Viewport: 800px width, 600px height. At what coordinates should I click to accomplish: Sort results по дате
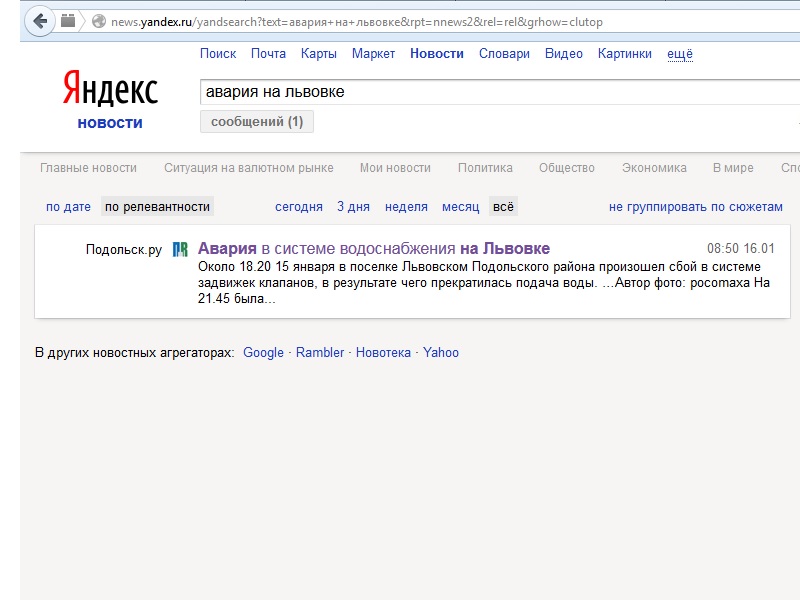pos(68,207)
